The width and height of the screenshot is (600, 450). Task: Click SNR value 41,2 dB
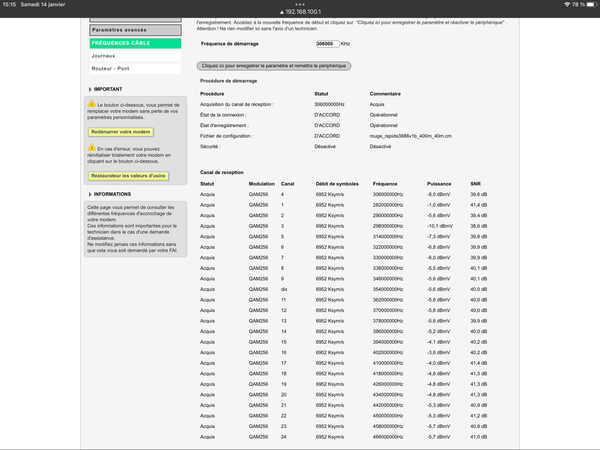click(x=478, y=416)
